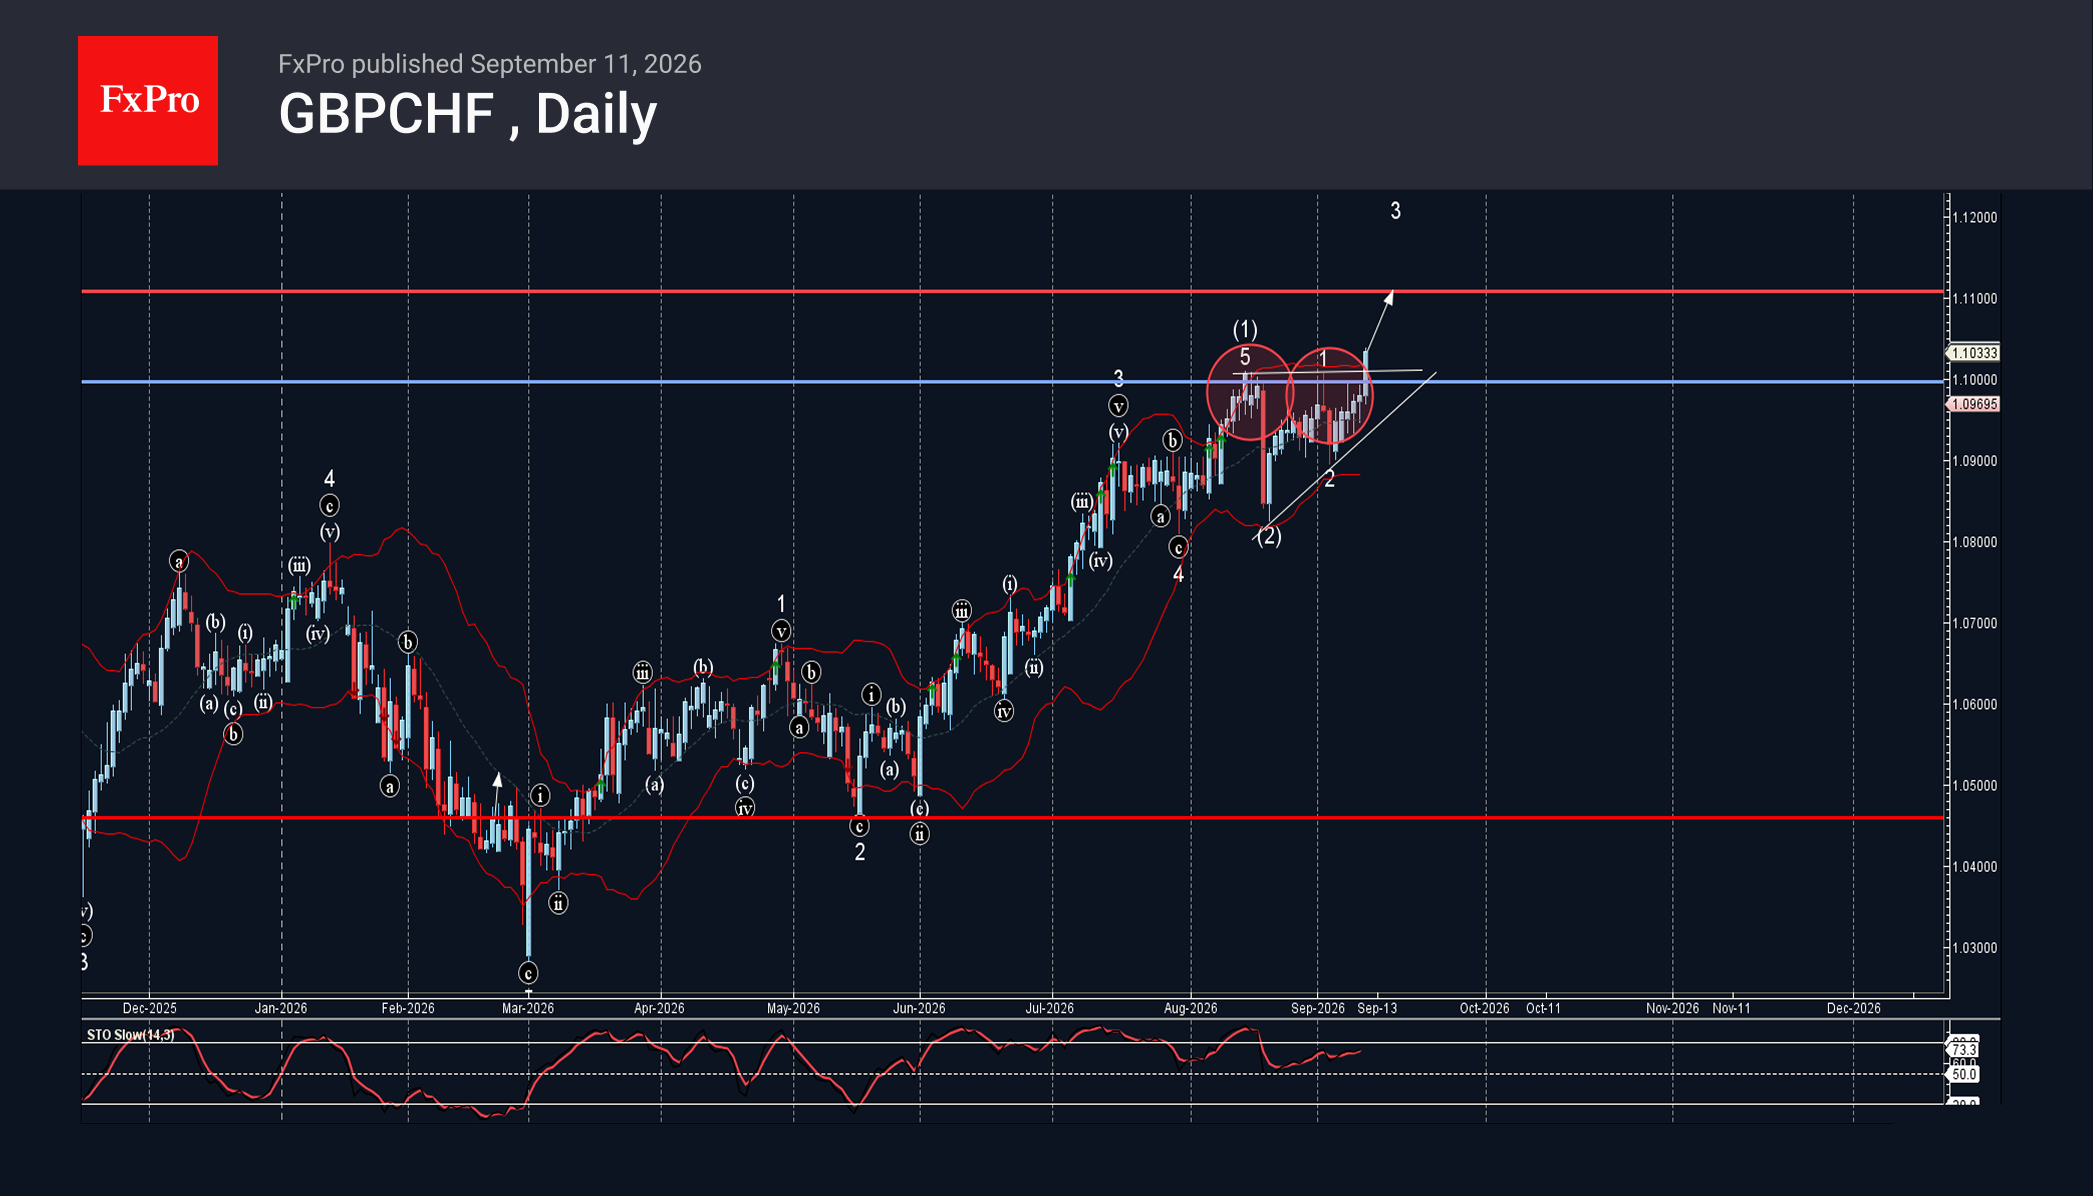Click the left red circle around wave 5

tap(1250, 393)
